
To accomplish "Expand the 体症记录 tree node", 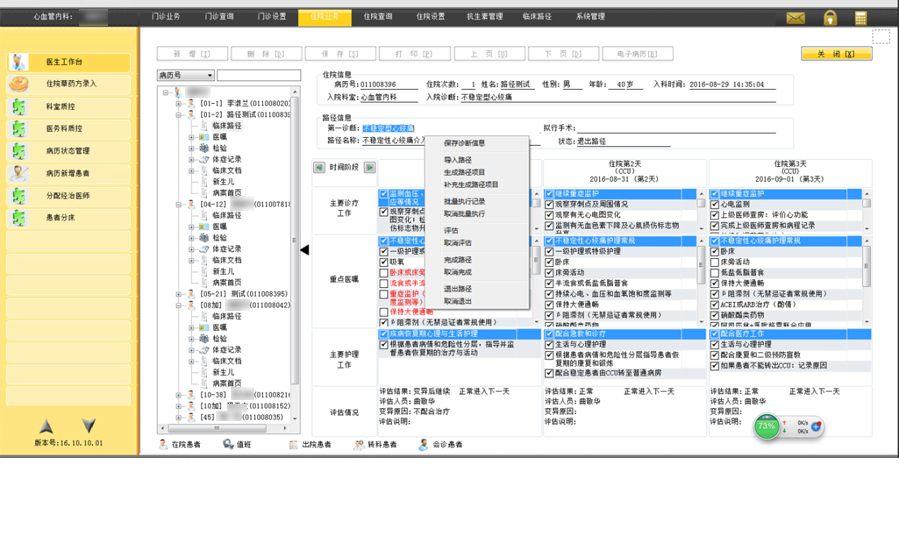I will pyautogui.click(x=191, y=159).
